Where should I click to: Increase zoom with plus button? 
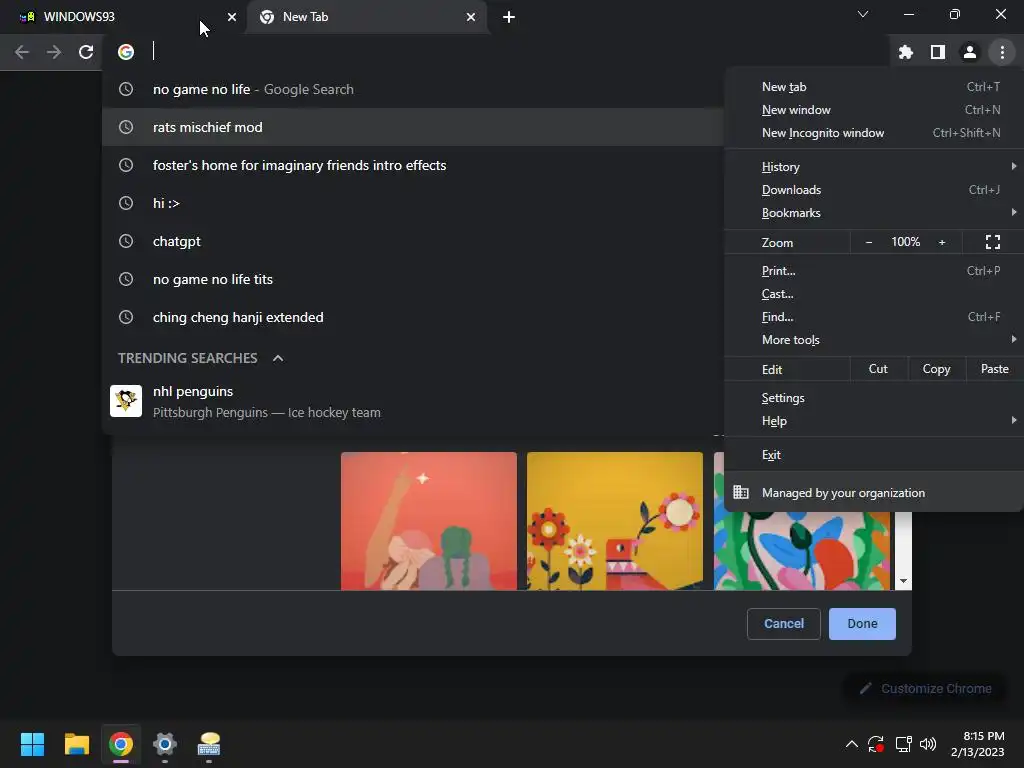tap(942, 242)
